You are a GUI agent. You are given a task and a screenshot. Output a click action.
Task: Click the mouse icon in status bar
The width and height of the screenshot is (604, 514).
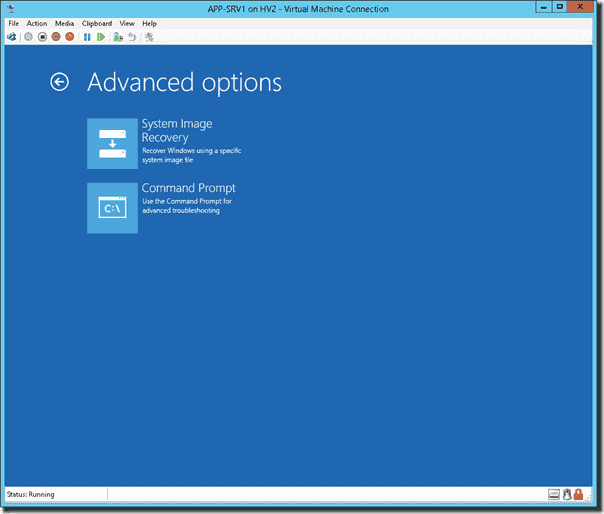567,494
